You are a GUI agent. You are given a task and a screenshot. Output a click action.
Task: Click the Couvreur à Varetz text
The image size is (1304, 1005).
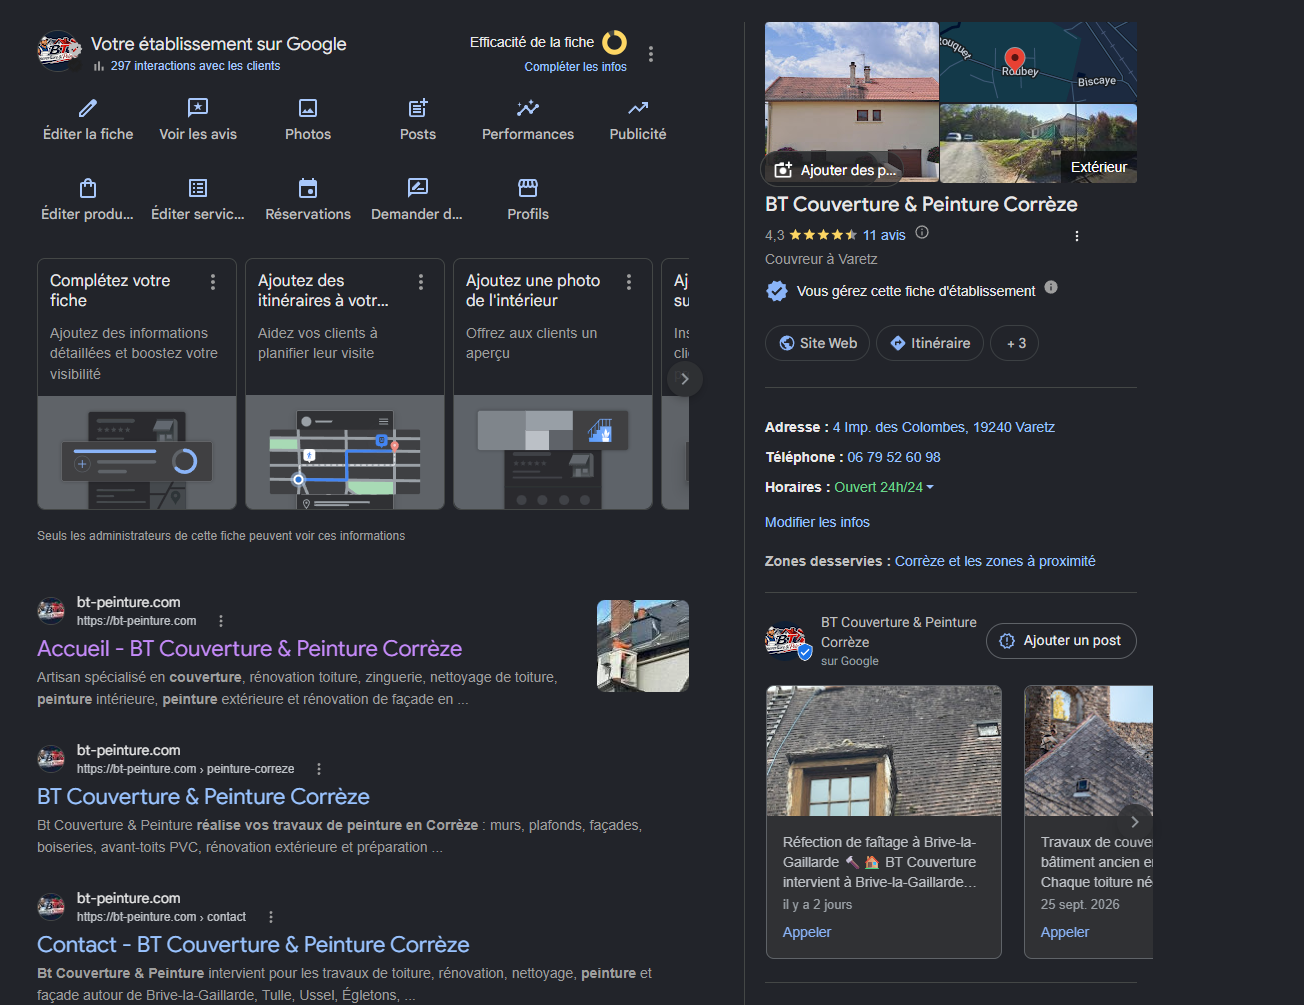pos(821,259)
